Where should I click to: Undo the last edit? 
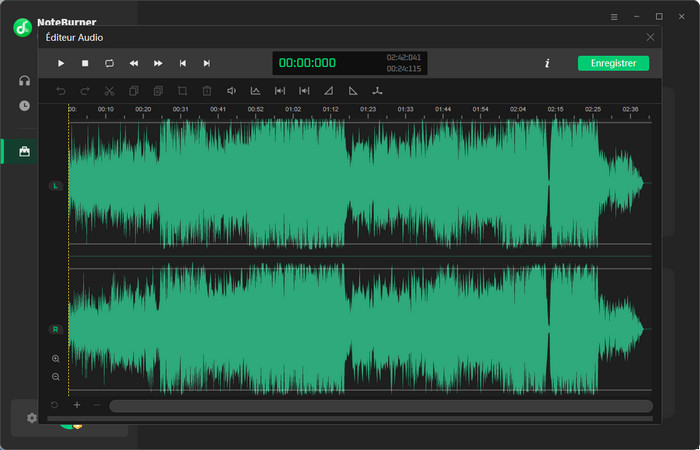click(61, 91)
